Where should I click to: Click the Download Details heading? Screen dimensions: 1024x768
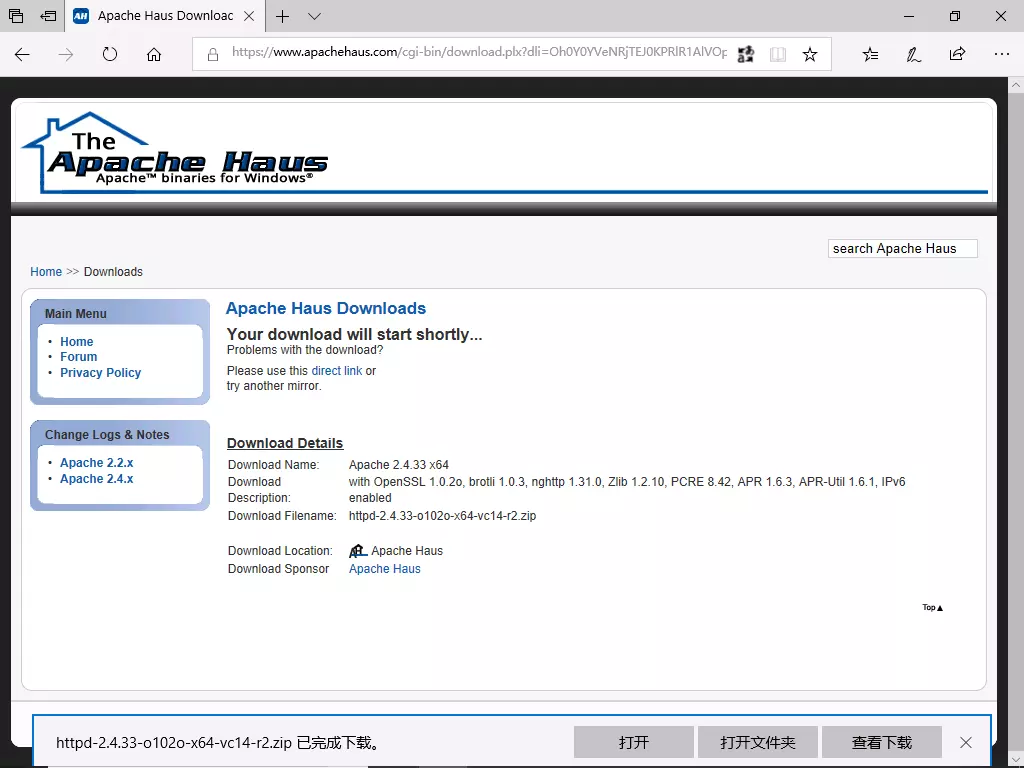(285, 443)
